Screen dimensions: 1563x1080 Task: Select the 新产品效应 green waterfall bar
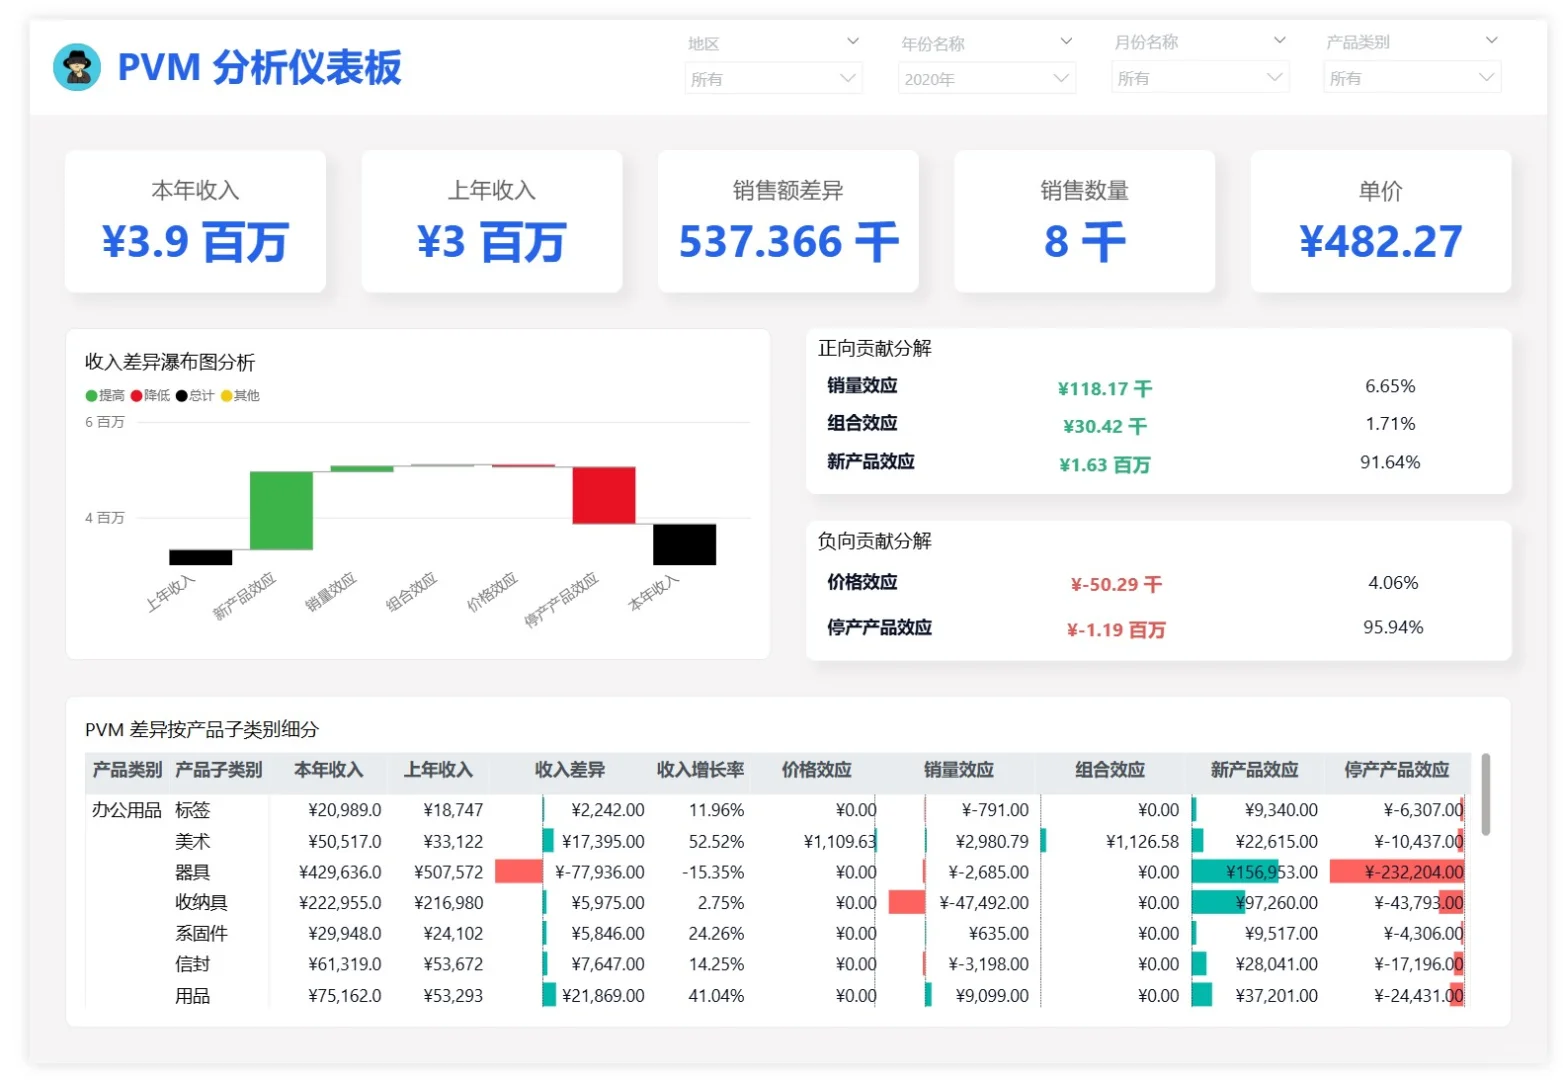[281, 510]
